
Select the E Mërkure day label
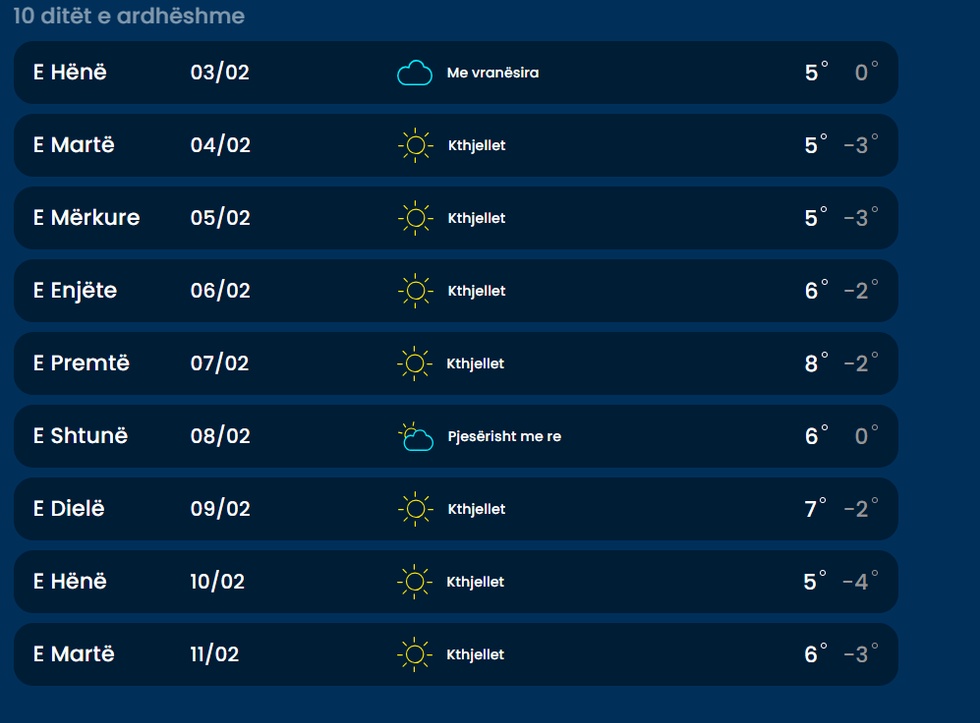[x=87, y=218]
